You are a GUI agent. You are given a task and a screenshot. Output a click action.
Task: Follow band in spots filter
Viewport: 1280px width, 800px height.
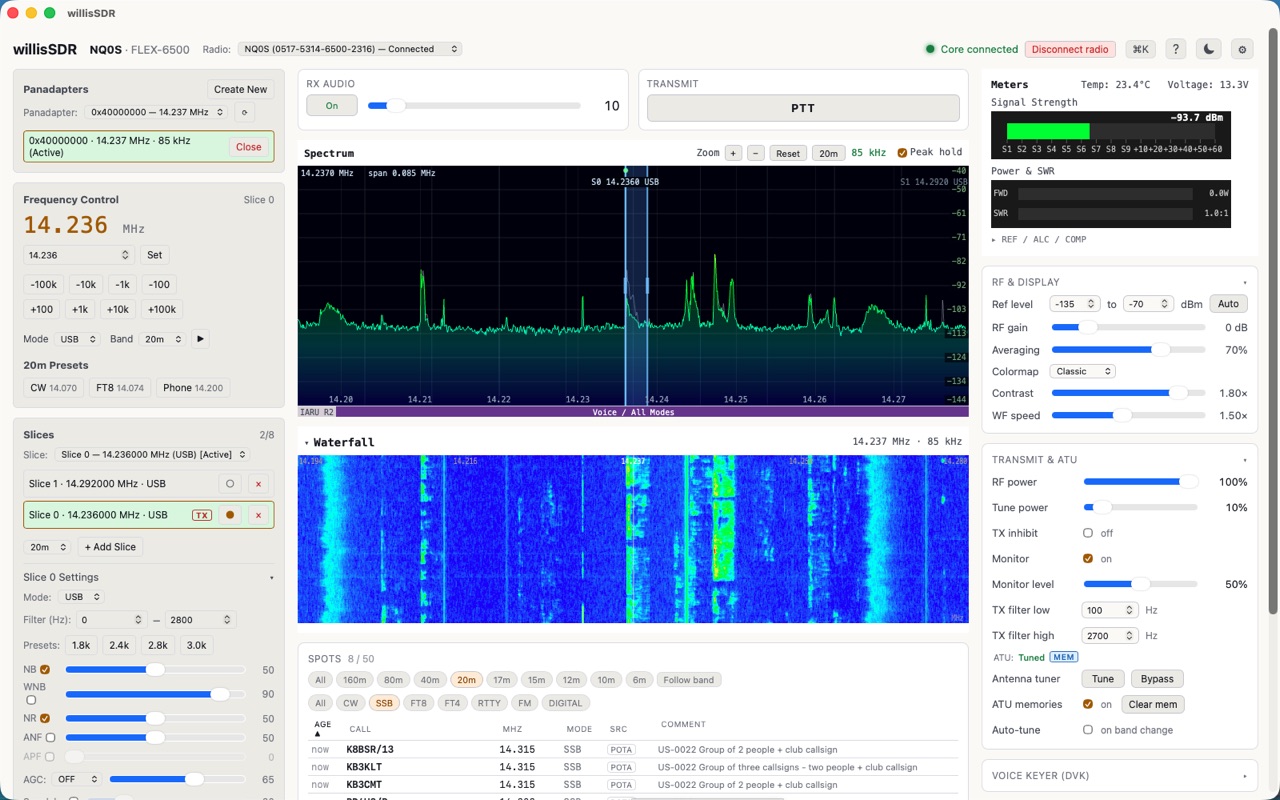pyautogui.click(x=689, y=680)
